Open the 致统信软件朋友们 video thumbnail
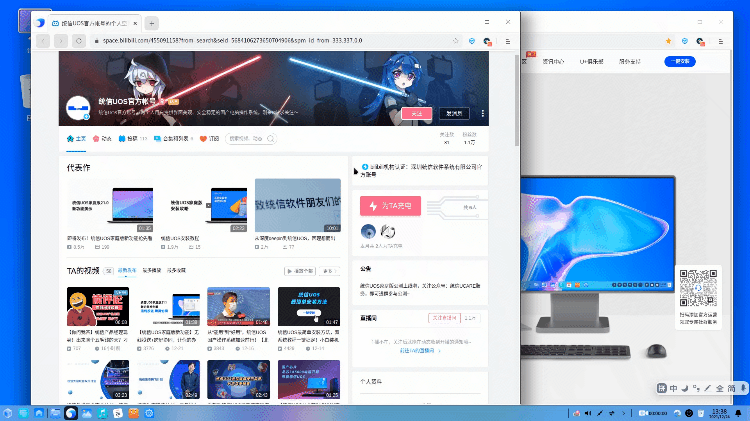 [298, 206]
